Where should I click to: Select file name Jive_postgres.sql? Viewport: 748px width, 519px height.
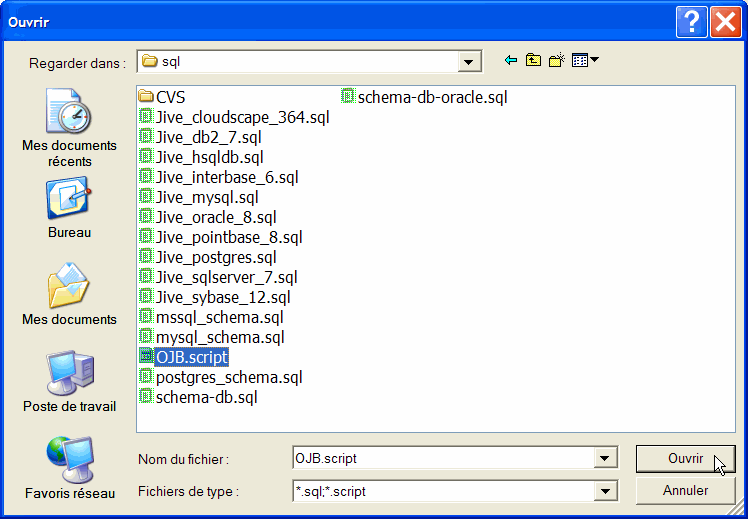click(216, 258)
